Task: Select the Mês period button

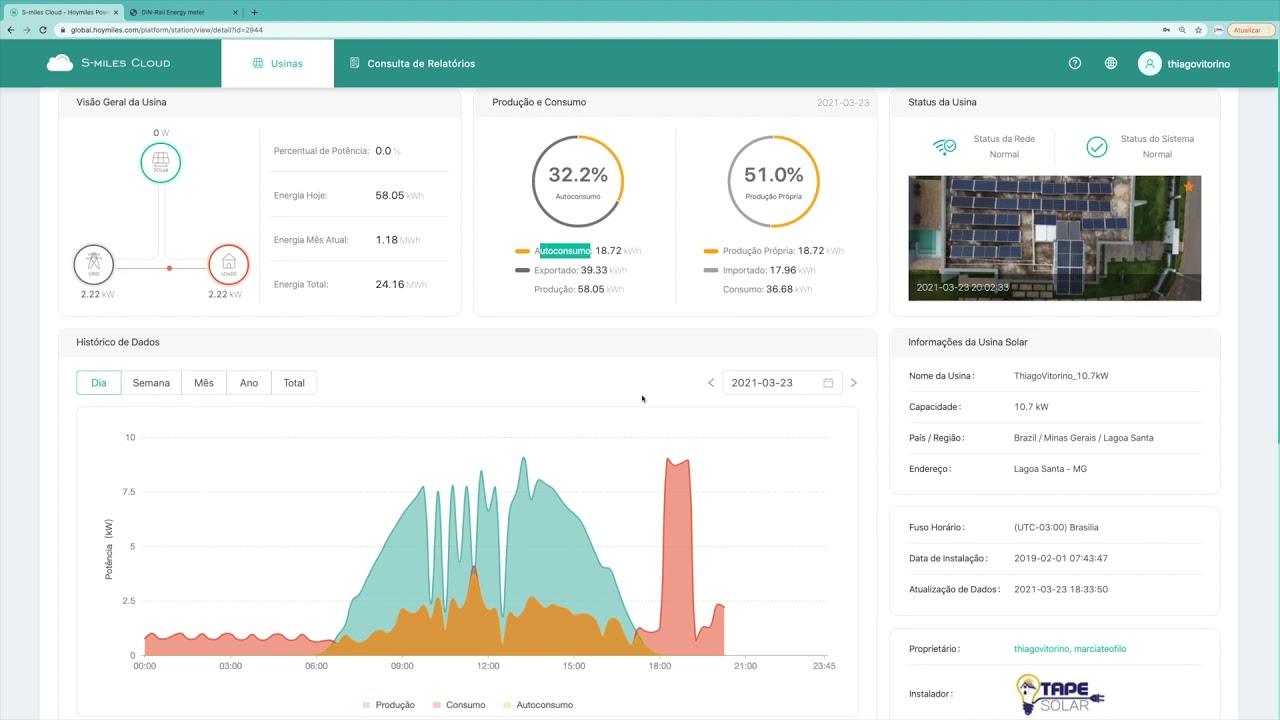Action: [x=204, y=383]
